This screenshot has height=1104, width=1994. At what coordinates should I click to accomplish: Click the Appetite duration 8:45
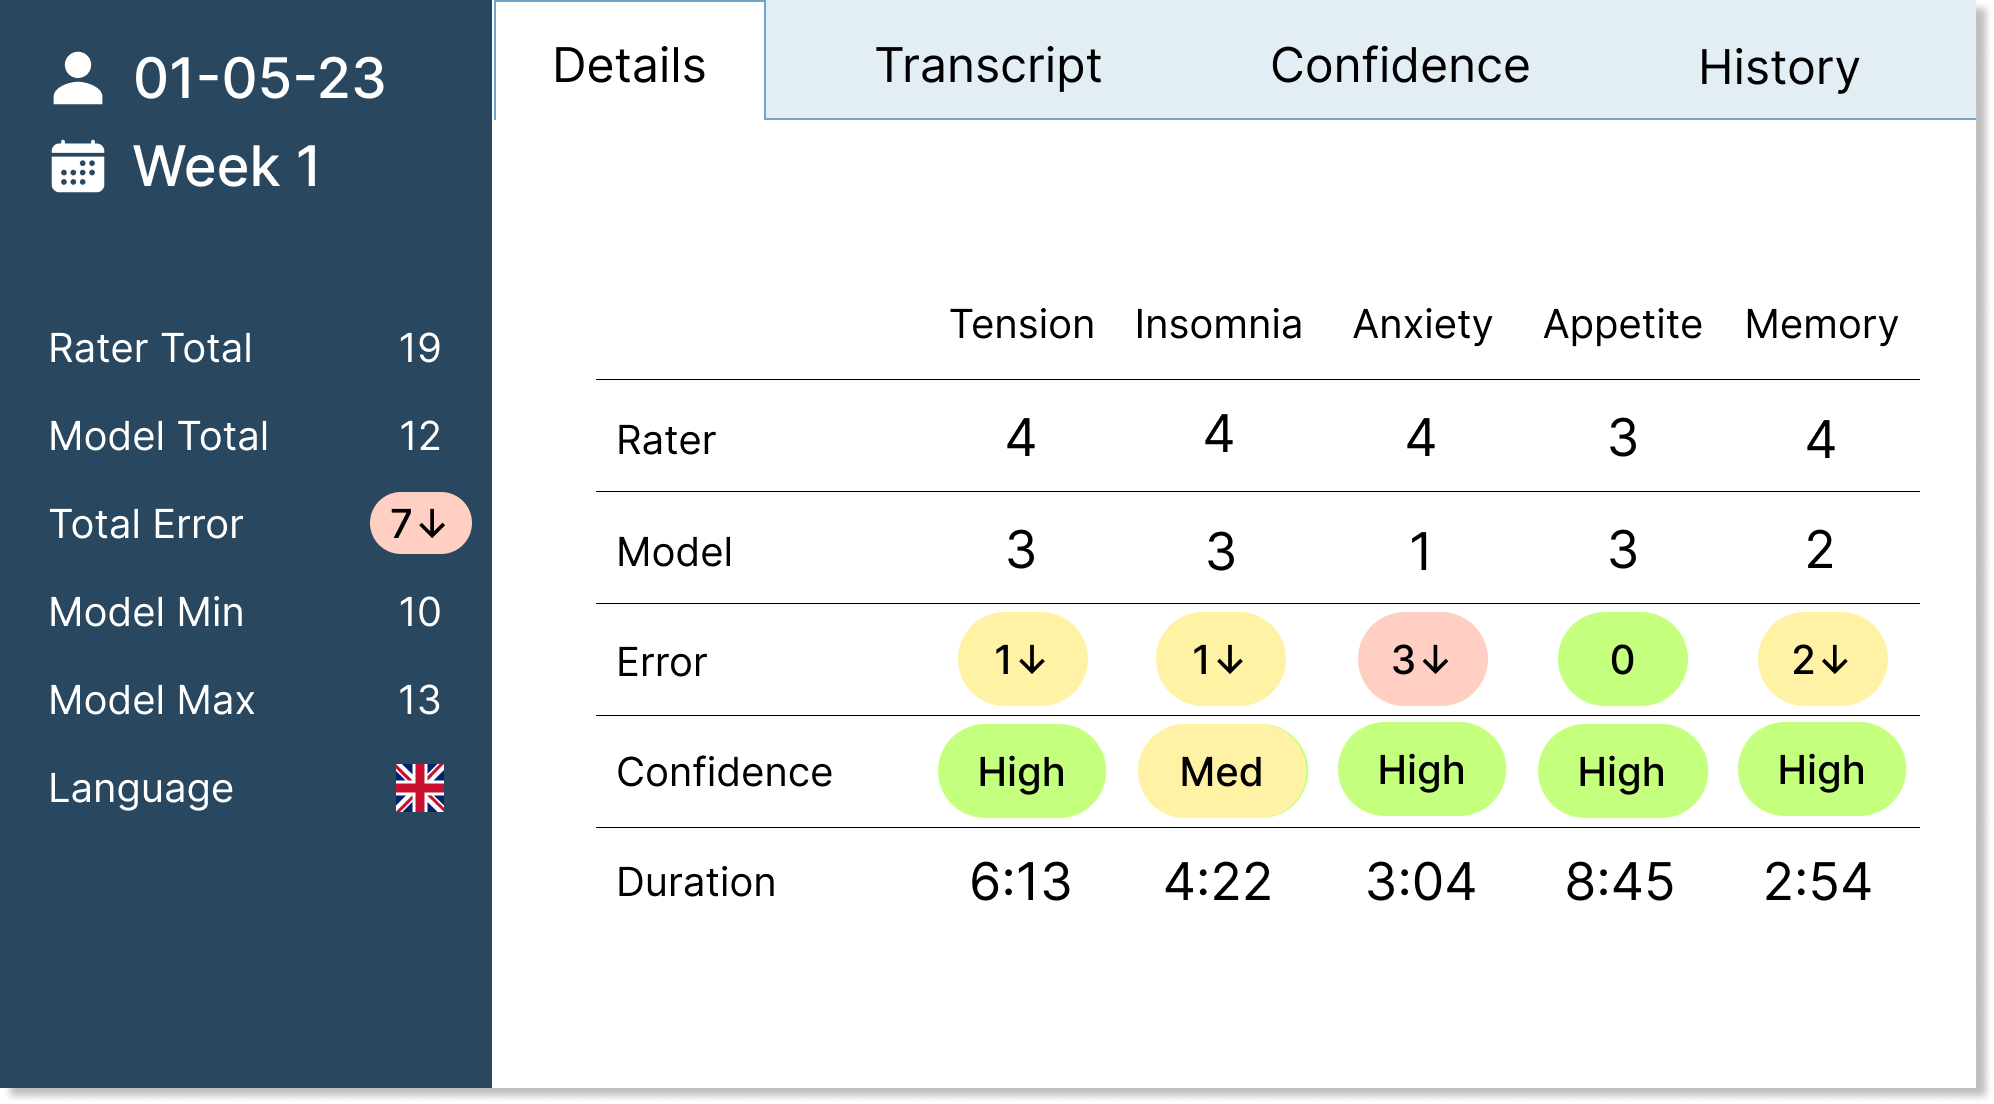tap(1620, 882)
